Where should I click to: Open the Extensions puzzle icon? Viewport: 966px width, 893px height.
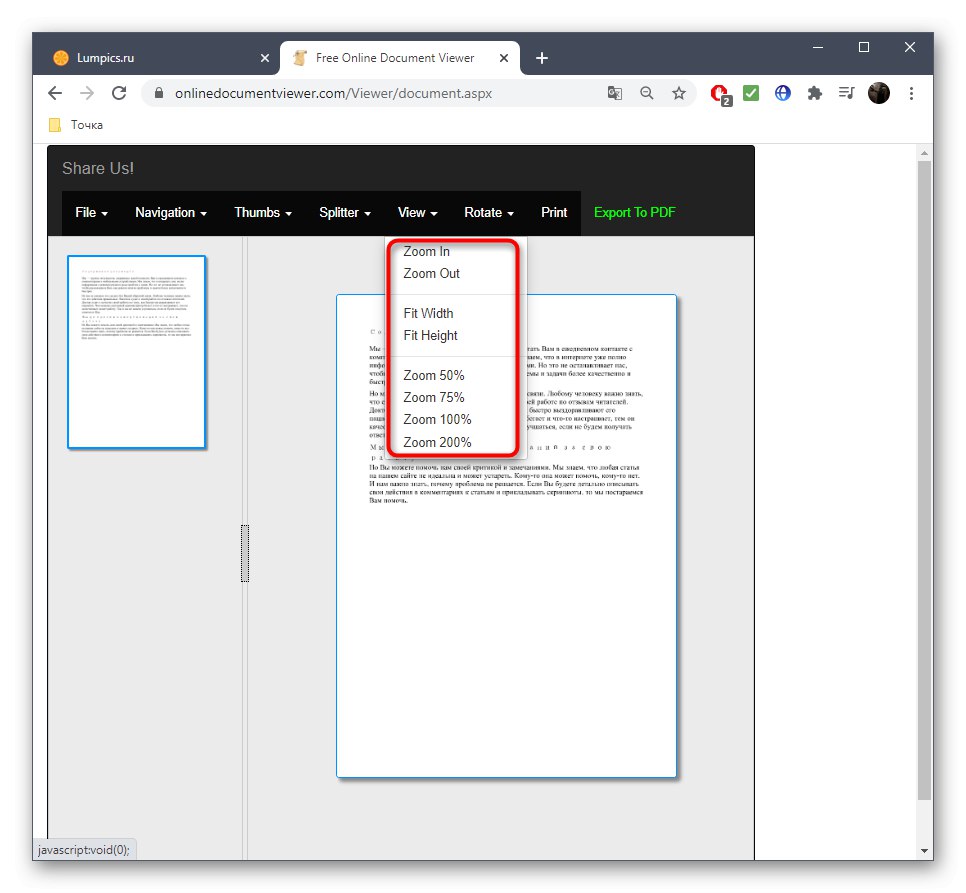tap(814, 93)
